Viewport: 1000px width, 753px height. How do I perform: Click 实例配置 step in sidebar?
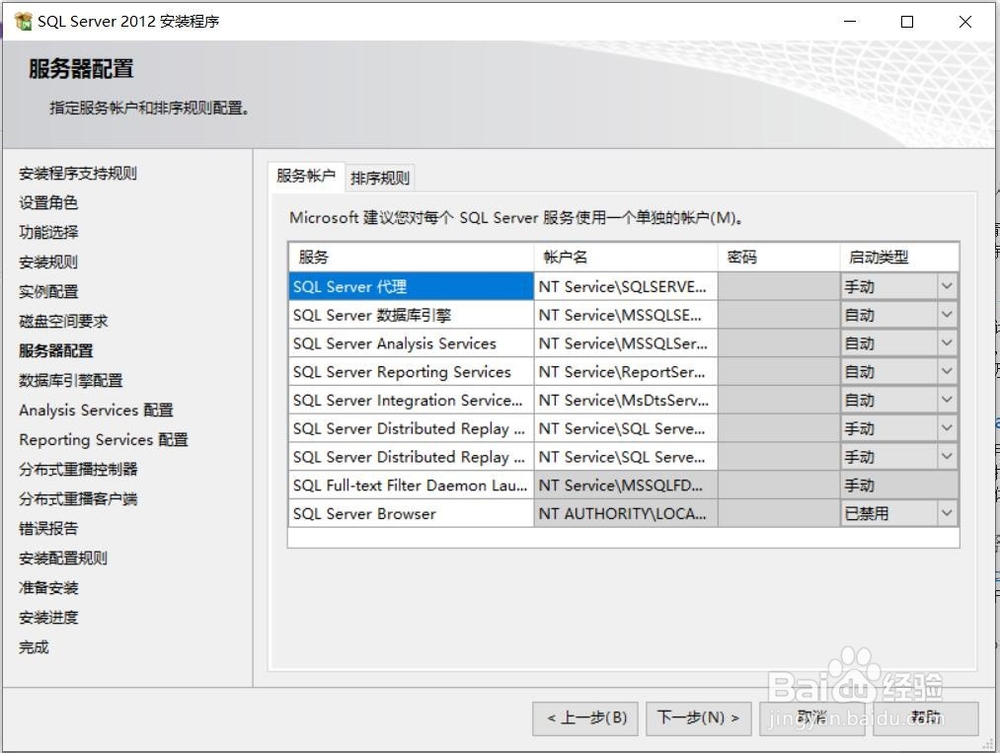point(48,291)
